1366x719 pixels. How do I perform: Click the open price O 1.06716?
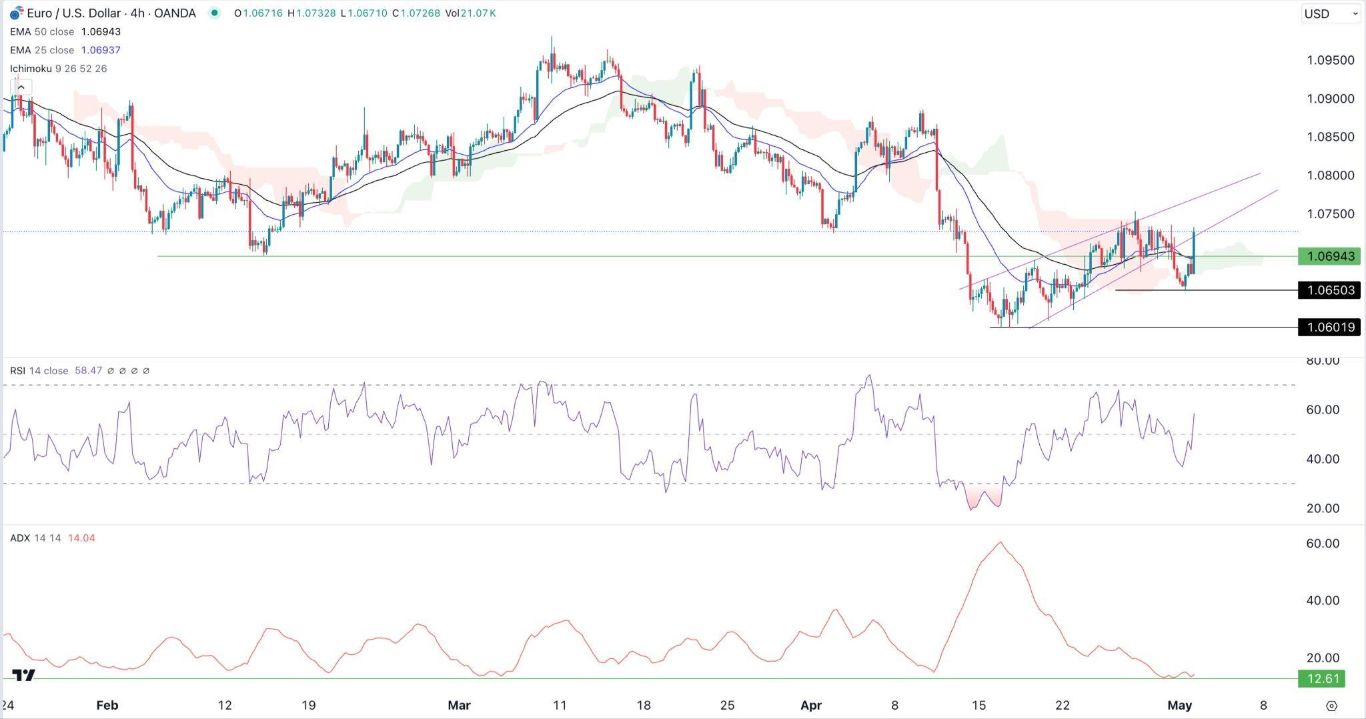[260, 13]
